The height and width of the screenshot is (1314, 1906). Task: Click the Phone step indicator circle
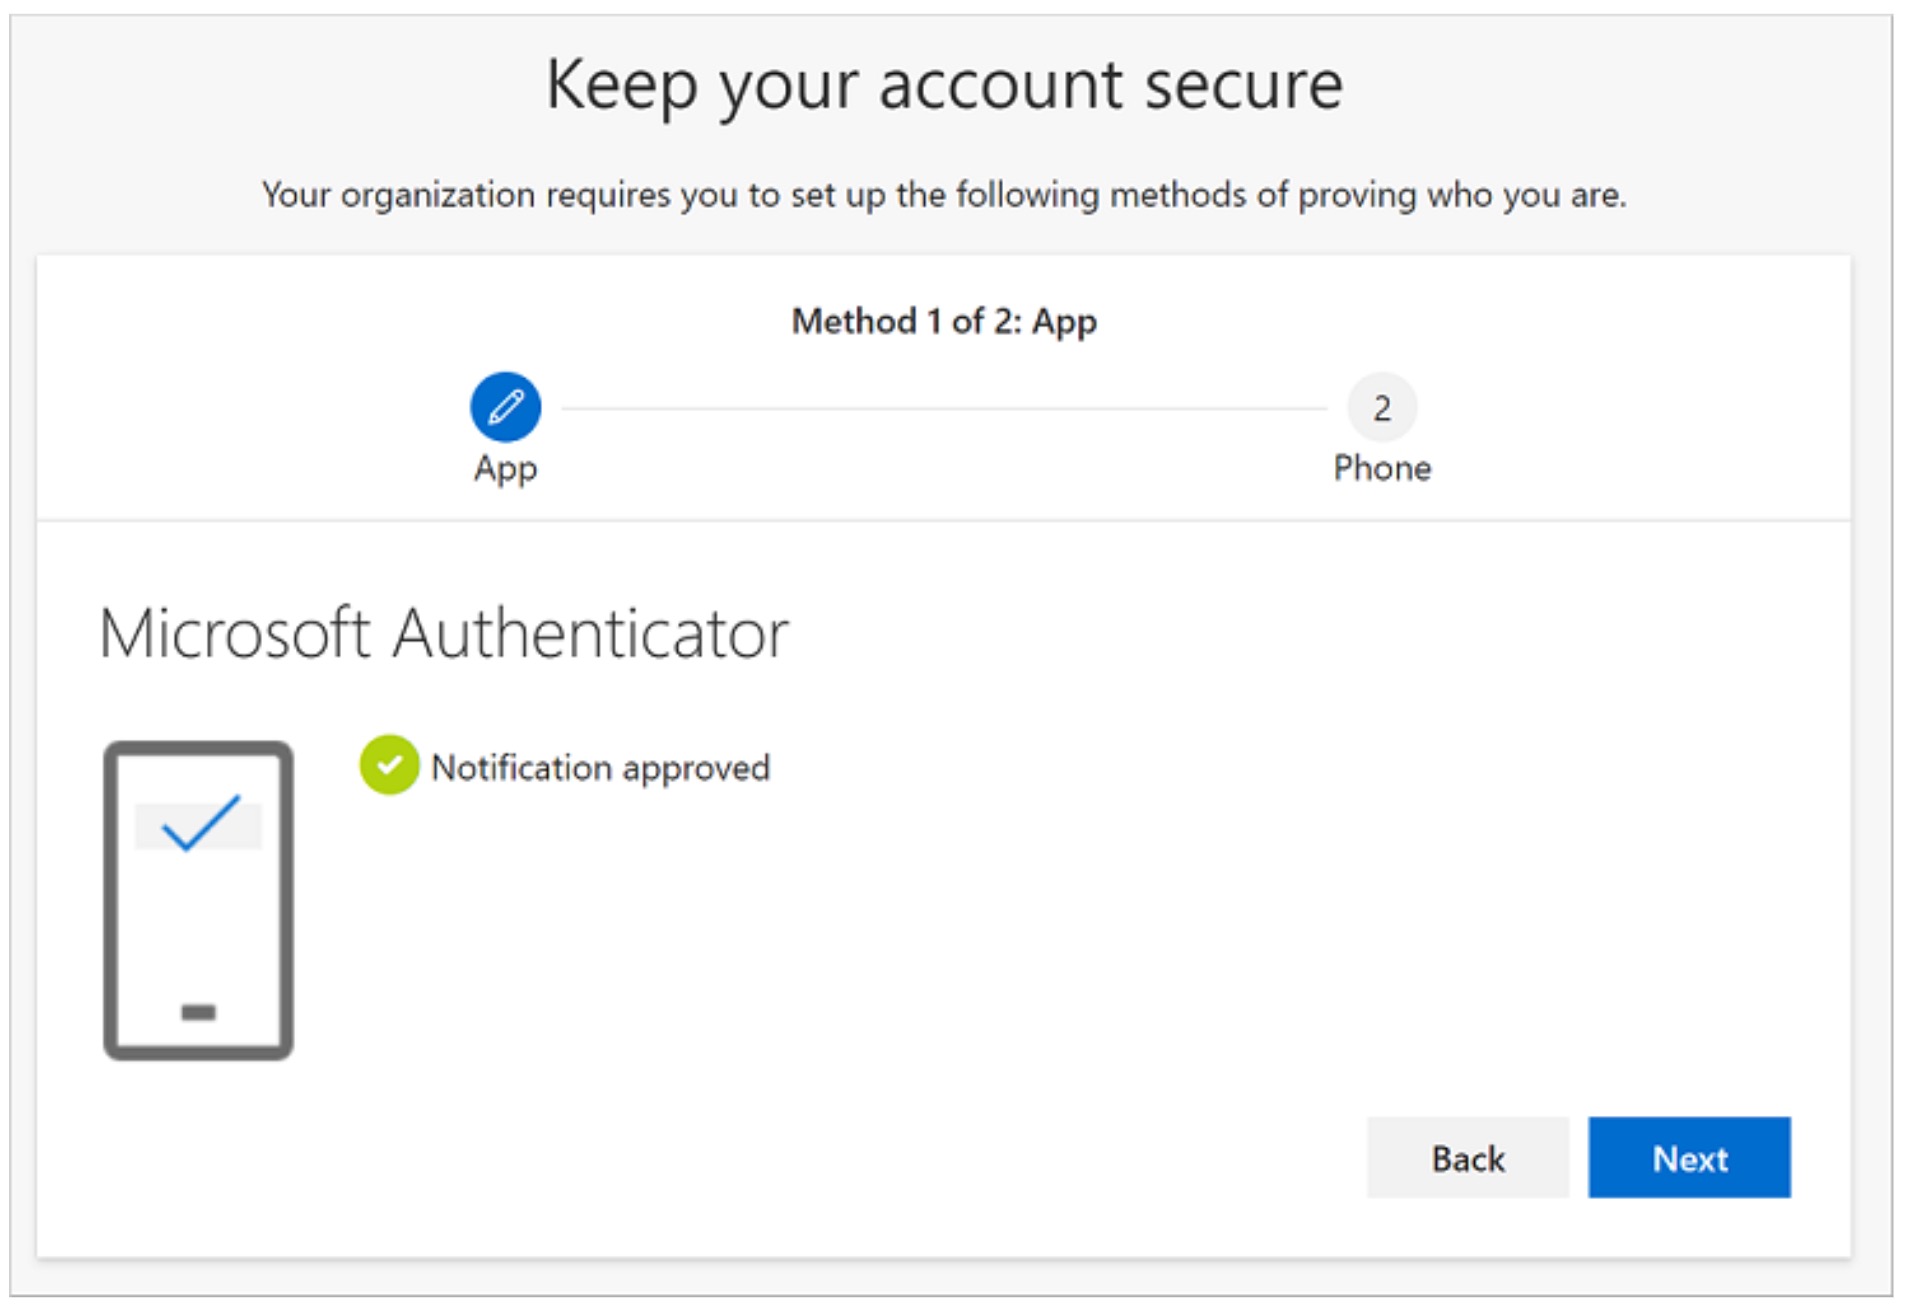(1383, 407)
